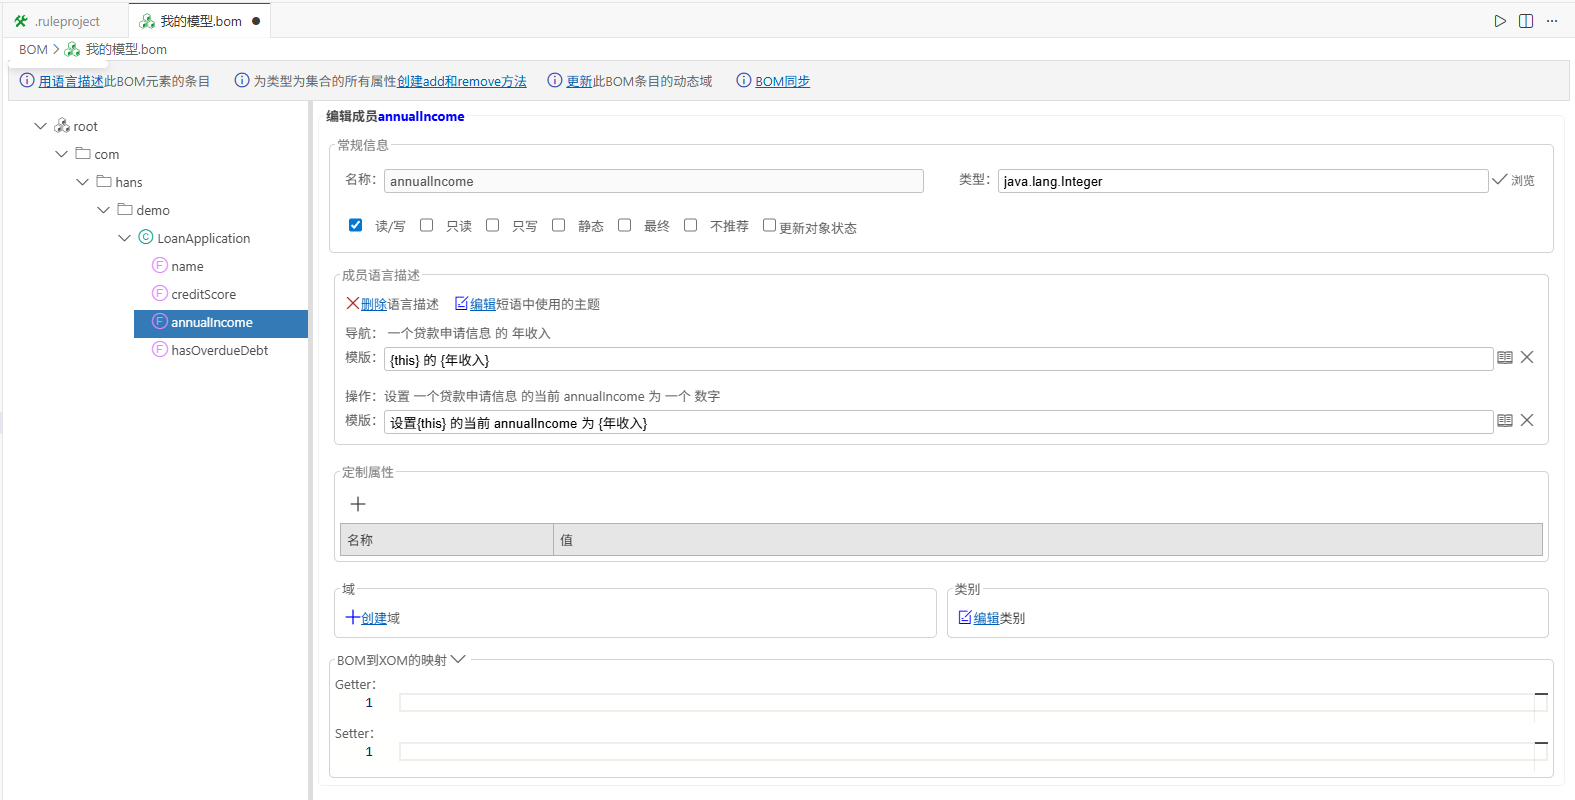Collapse the BOM到XOM的映射 section
The height and width of the screenshot is (800, 1575).
[458, 659]
